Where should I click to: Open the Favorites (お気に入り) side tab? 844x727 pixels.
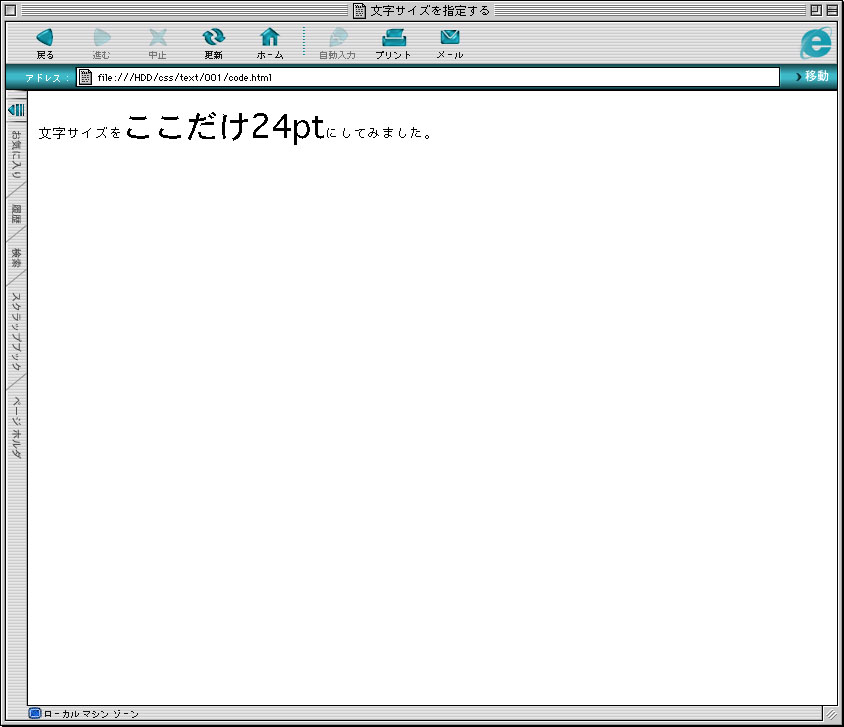[x=16, y=154]
